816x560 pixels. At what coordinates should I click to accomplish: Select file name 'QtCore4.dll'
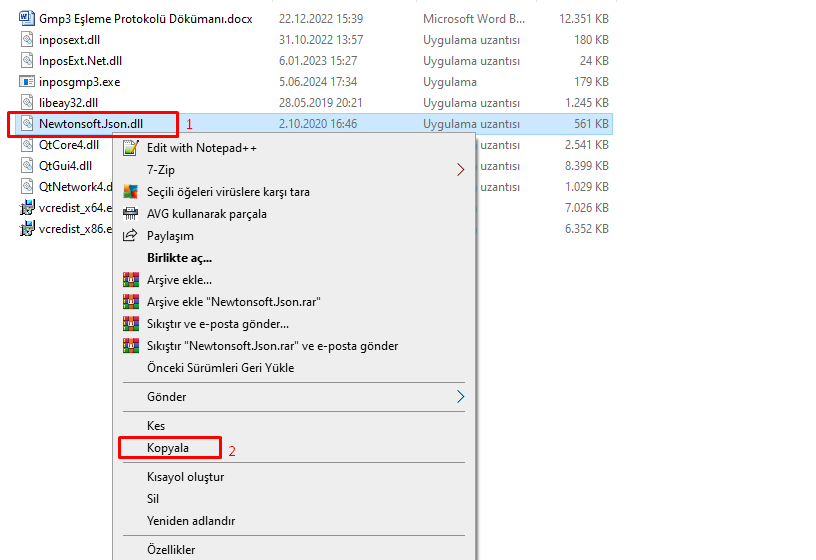pyautogui.click(x=69, y=145)
